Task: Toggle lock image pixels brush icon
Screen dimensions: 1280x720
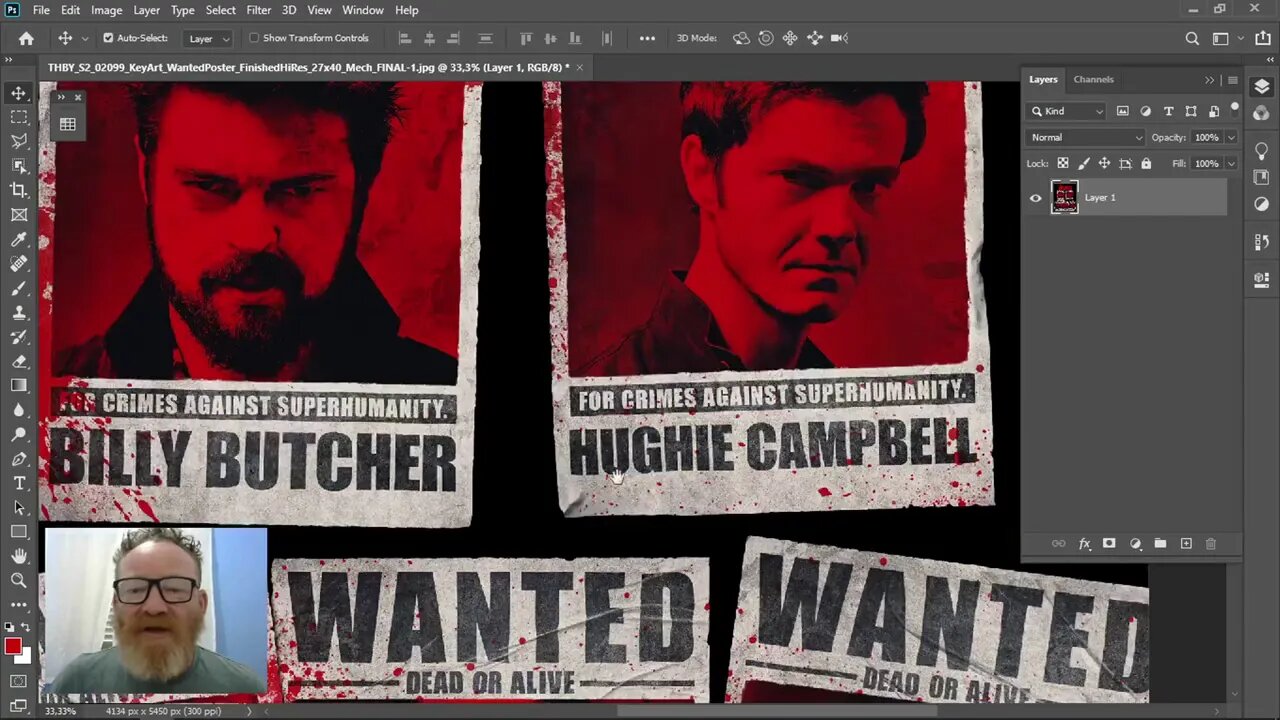Action: (1084, 163)
